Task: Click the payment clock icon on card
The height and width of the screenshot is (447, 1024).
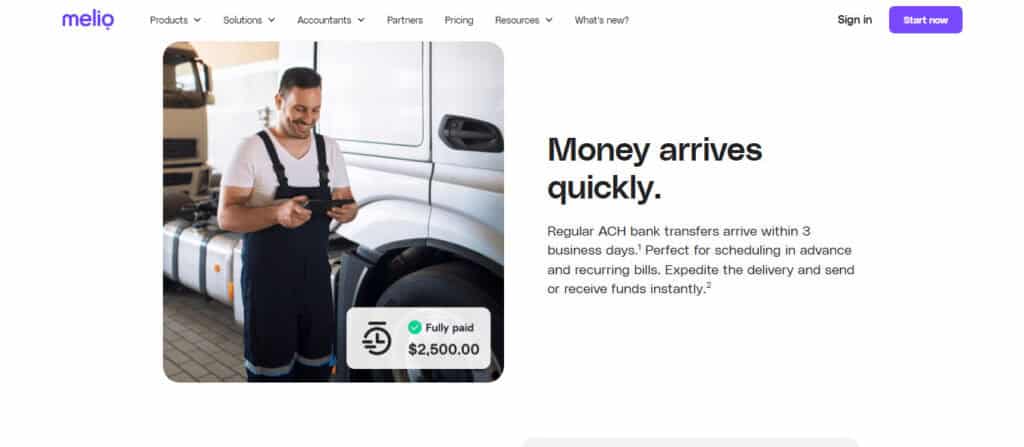Action: coord(377,339)
